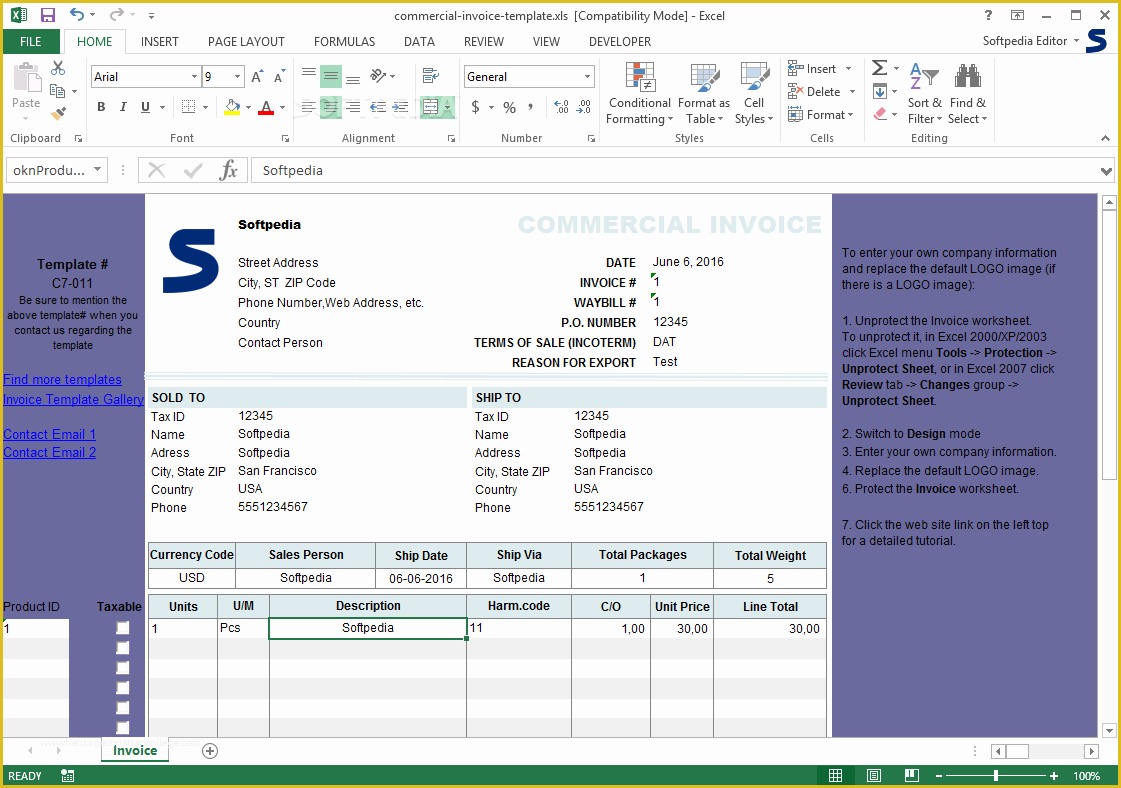Toggle Bold formatting
The image size is (1121, 788).
102,107
